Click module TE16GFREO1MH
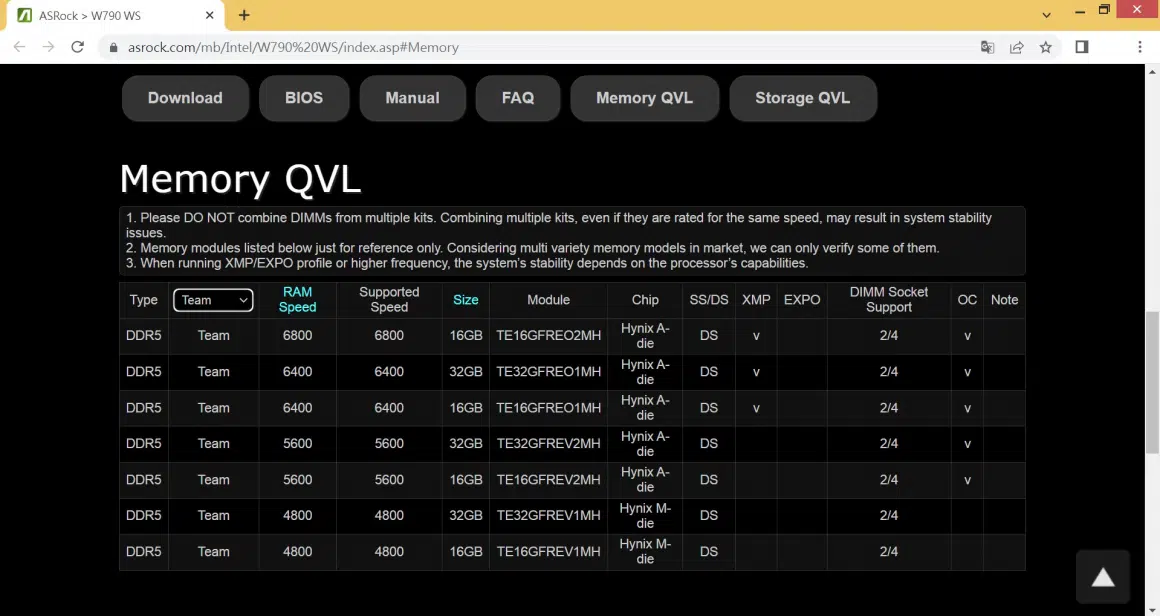Screen dimensions: 1160x616 coord(548,407)
